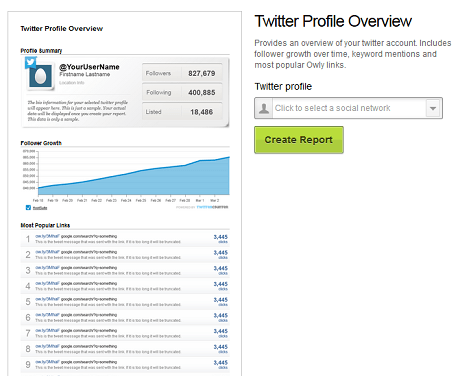This screenshot has height=376, width=460.
Task: Click the label beside the chart legend checkbox
Action: pyautogui.click(x=40, y=208)
